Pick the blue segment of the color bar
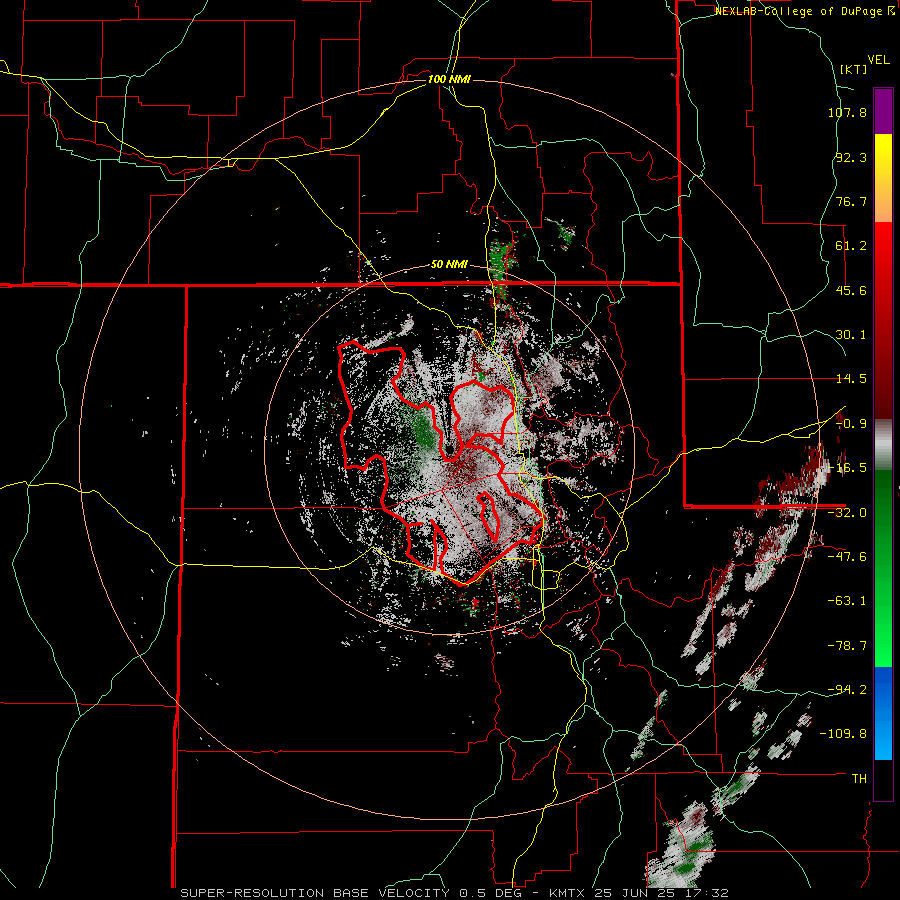This screenshot has width=900, height=900. click(883, 713)
